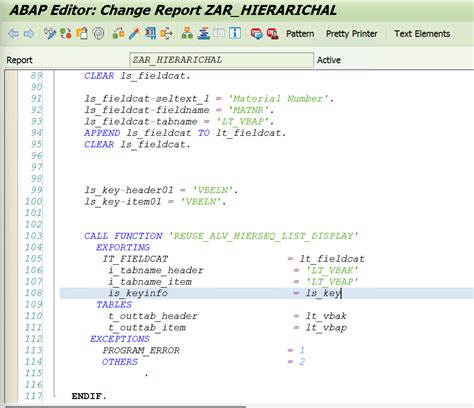Toggle Fullscreen on/off icon
The image size is (474, 408).
tap(219, 33)
